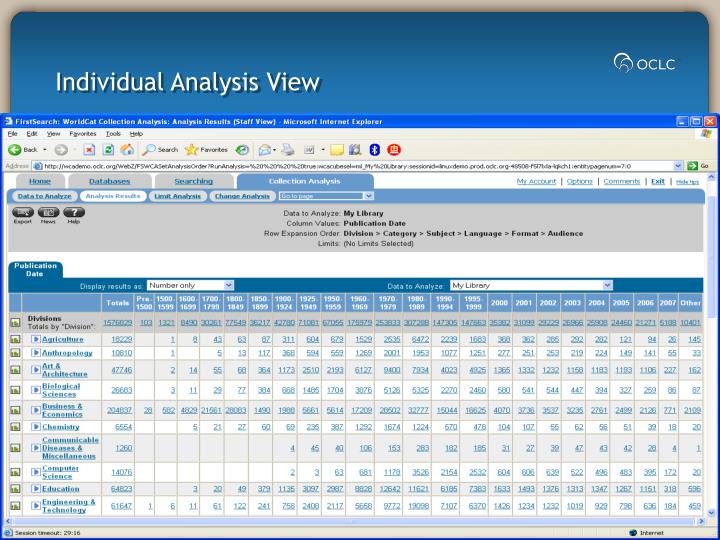Click the chart icon beside Education
The width and height of the screenshot is (720, 540).
(x=15, y=489)
